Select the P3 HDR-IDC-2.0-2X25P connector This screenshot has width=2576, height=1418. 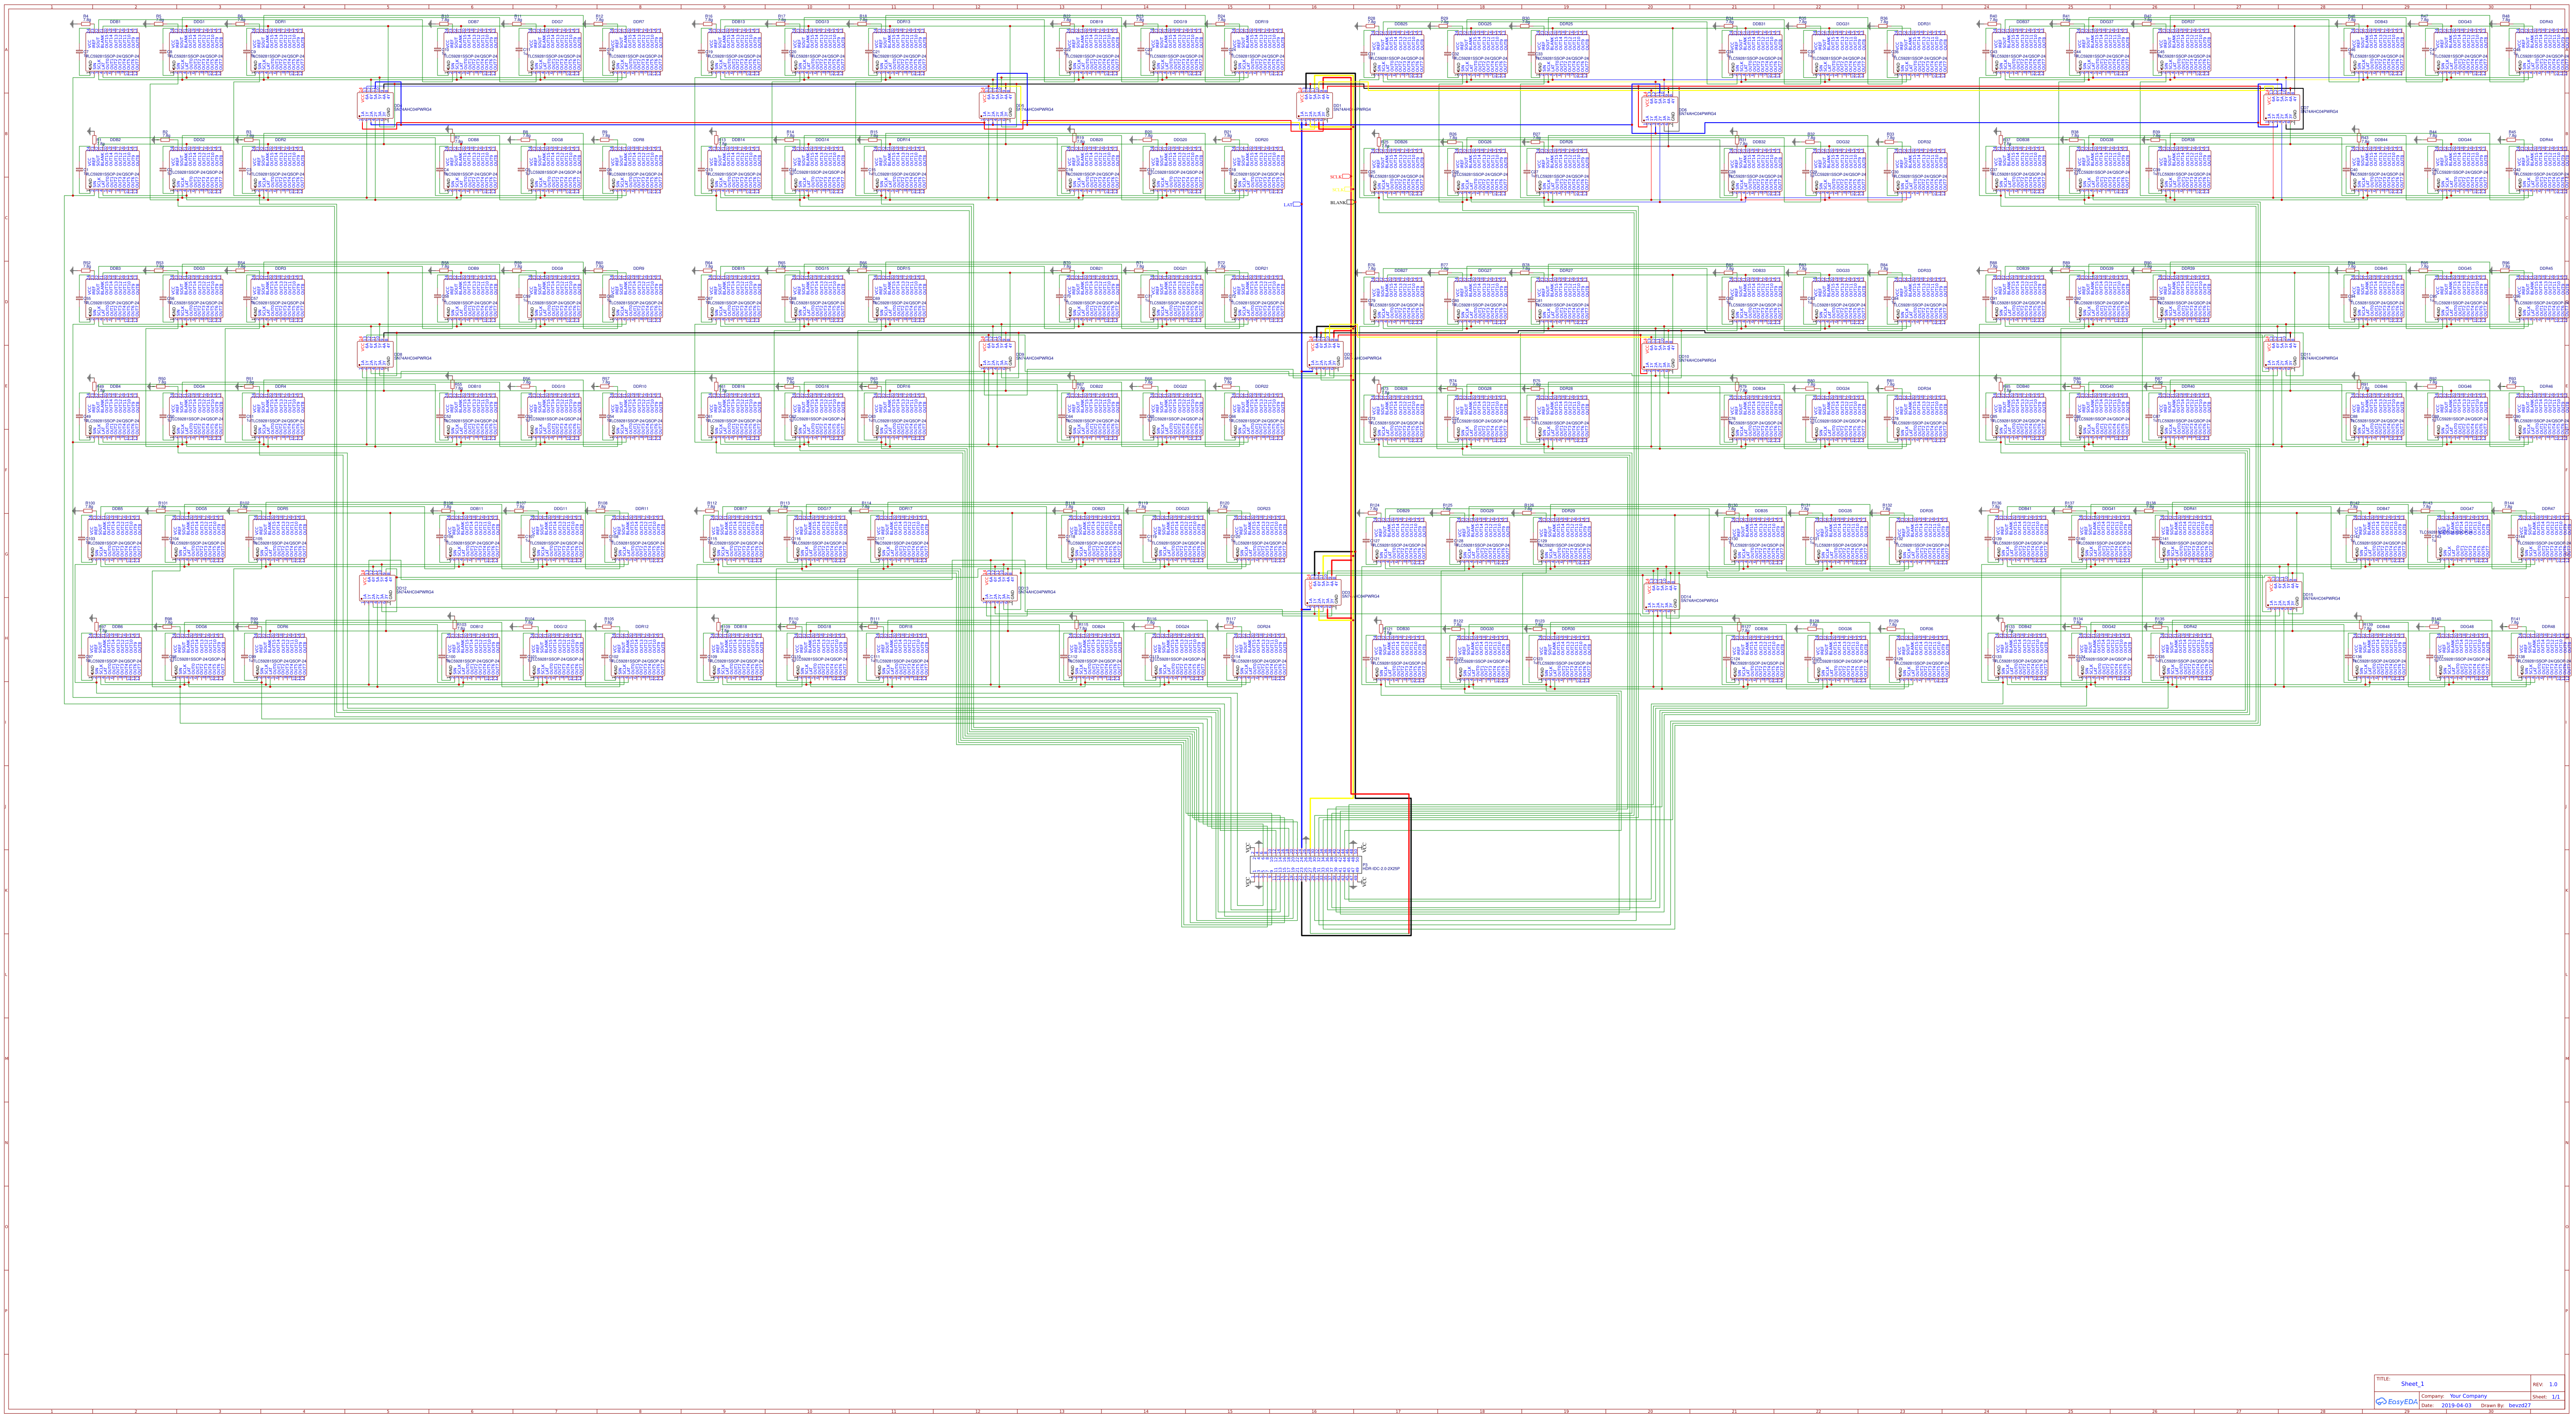[x=1306, y=865]
